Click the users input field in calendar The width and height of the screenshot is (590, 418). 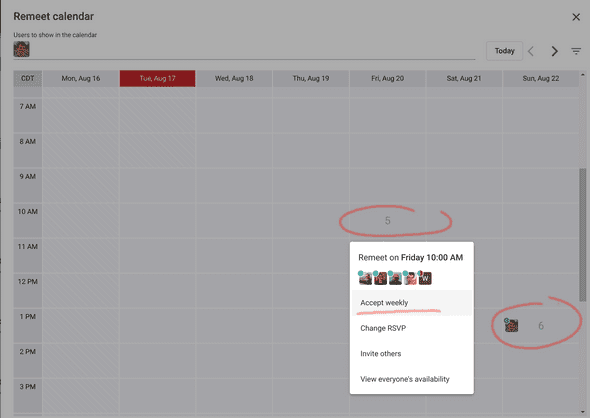tap(244, 50)
